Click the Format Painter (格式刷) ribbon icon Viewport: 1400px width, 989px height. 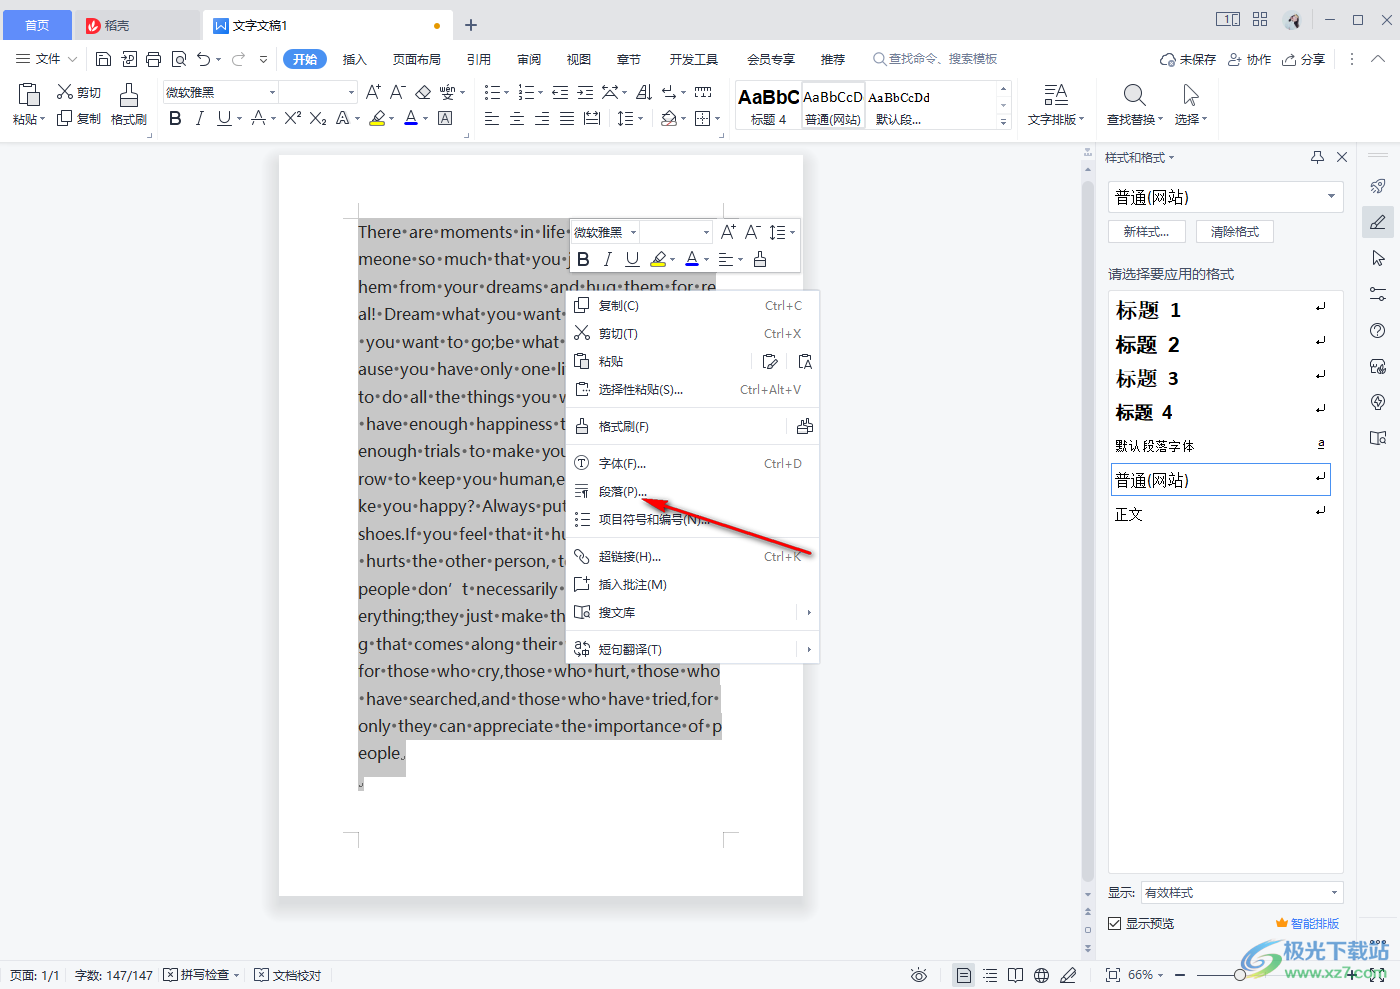129,104
